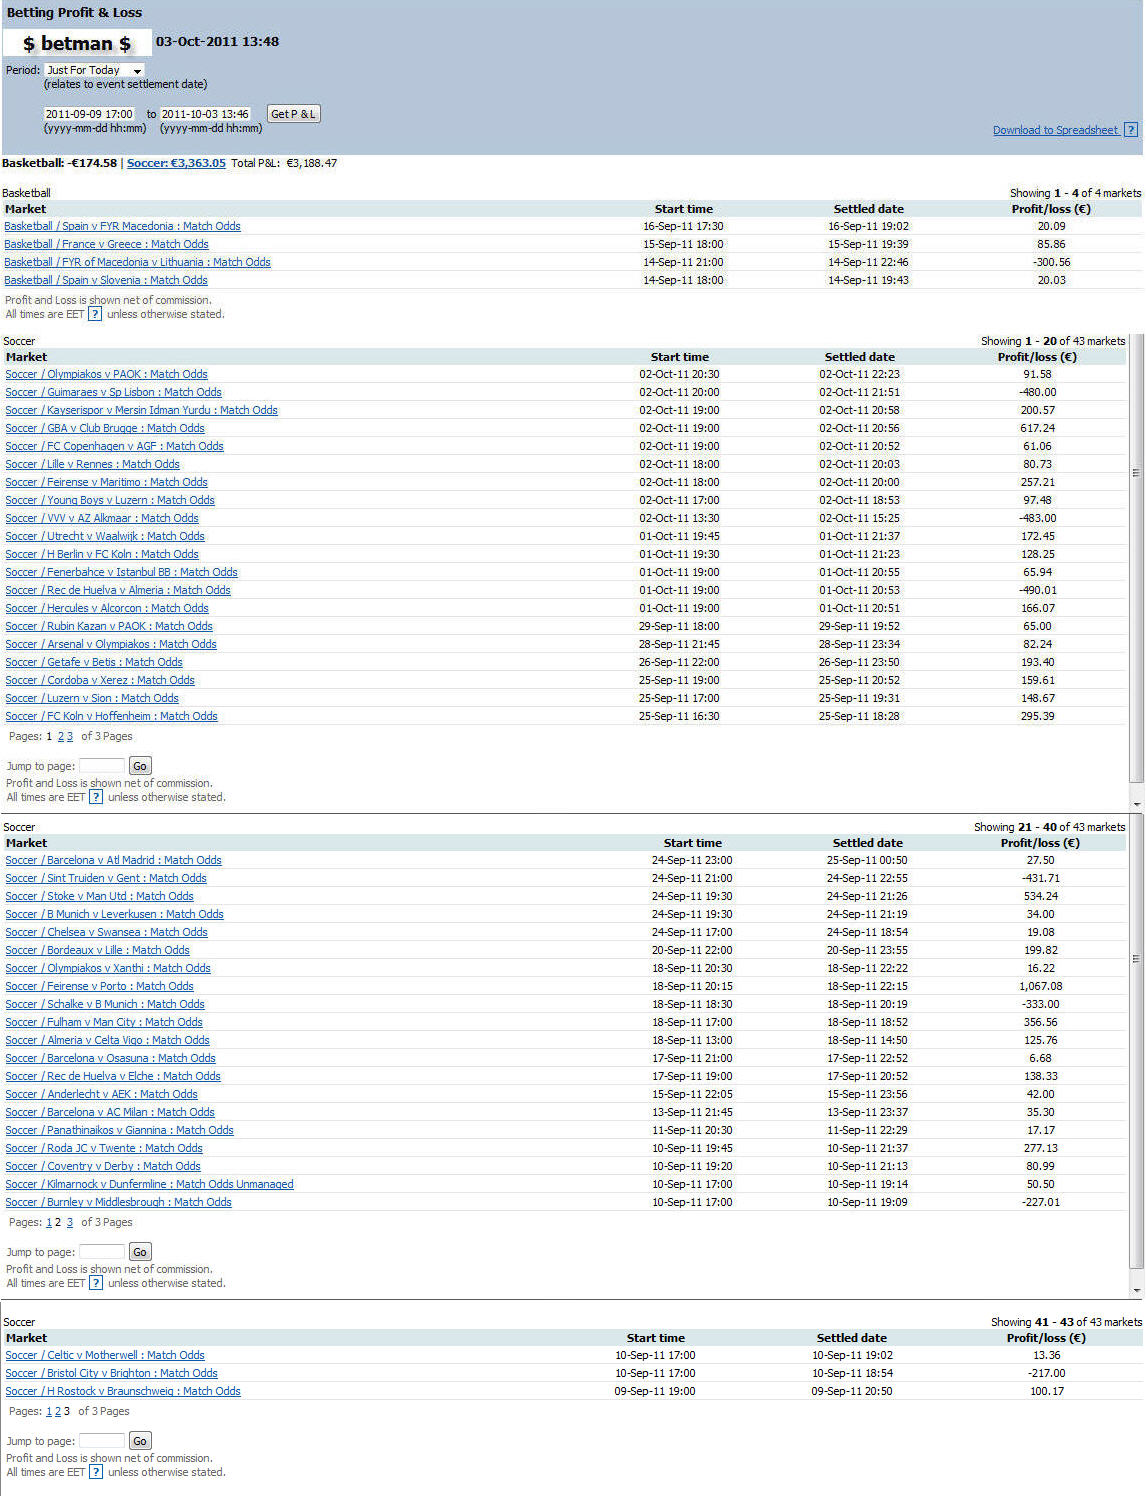The height and width of the screenshot is (1496, 1146).
Task: Open Soccer FC Copenhagen v AGF market
Action: tap(114, 446)
